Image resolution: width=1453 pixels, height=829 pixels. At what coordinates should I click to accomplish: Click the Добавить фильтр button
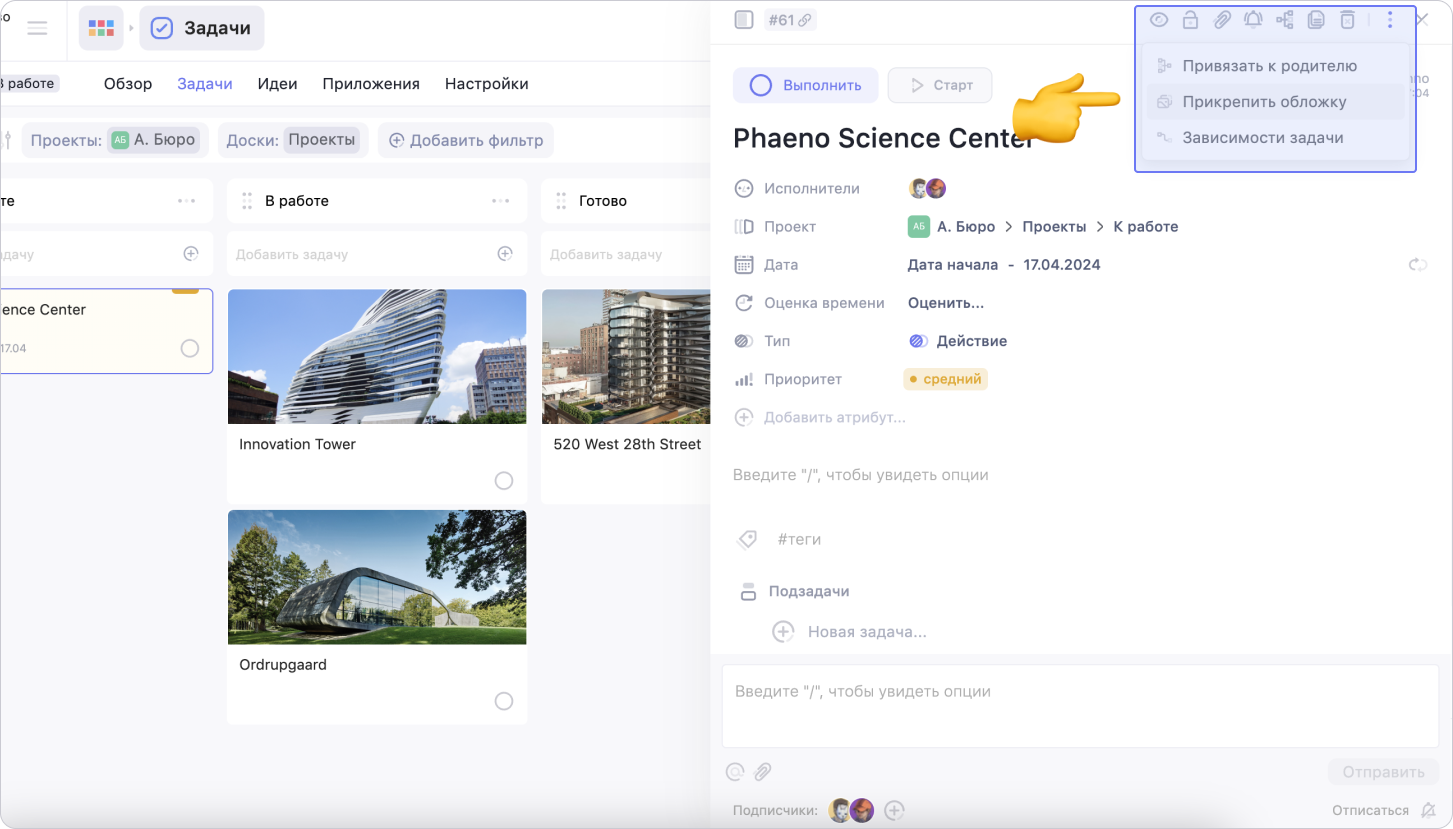(x=465, y=140)
